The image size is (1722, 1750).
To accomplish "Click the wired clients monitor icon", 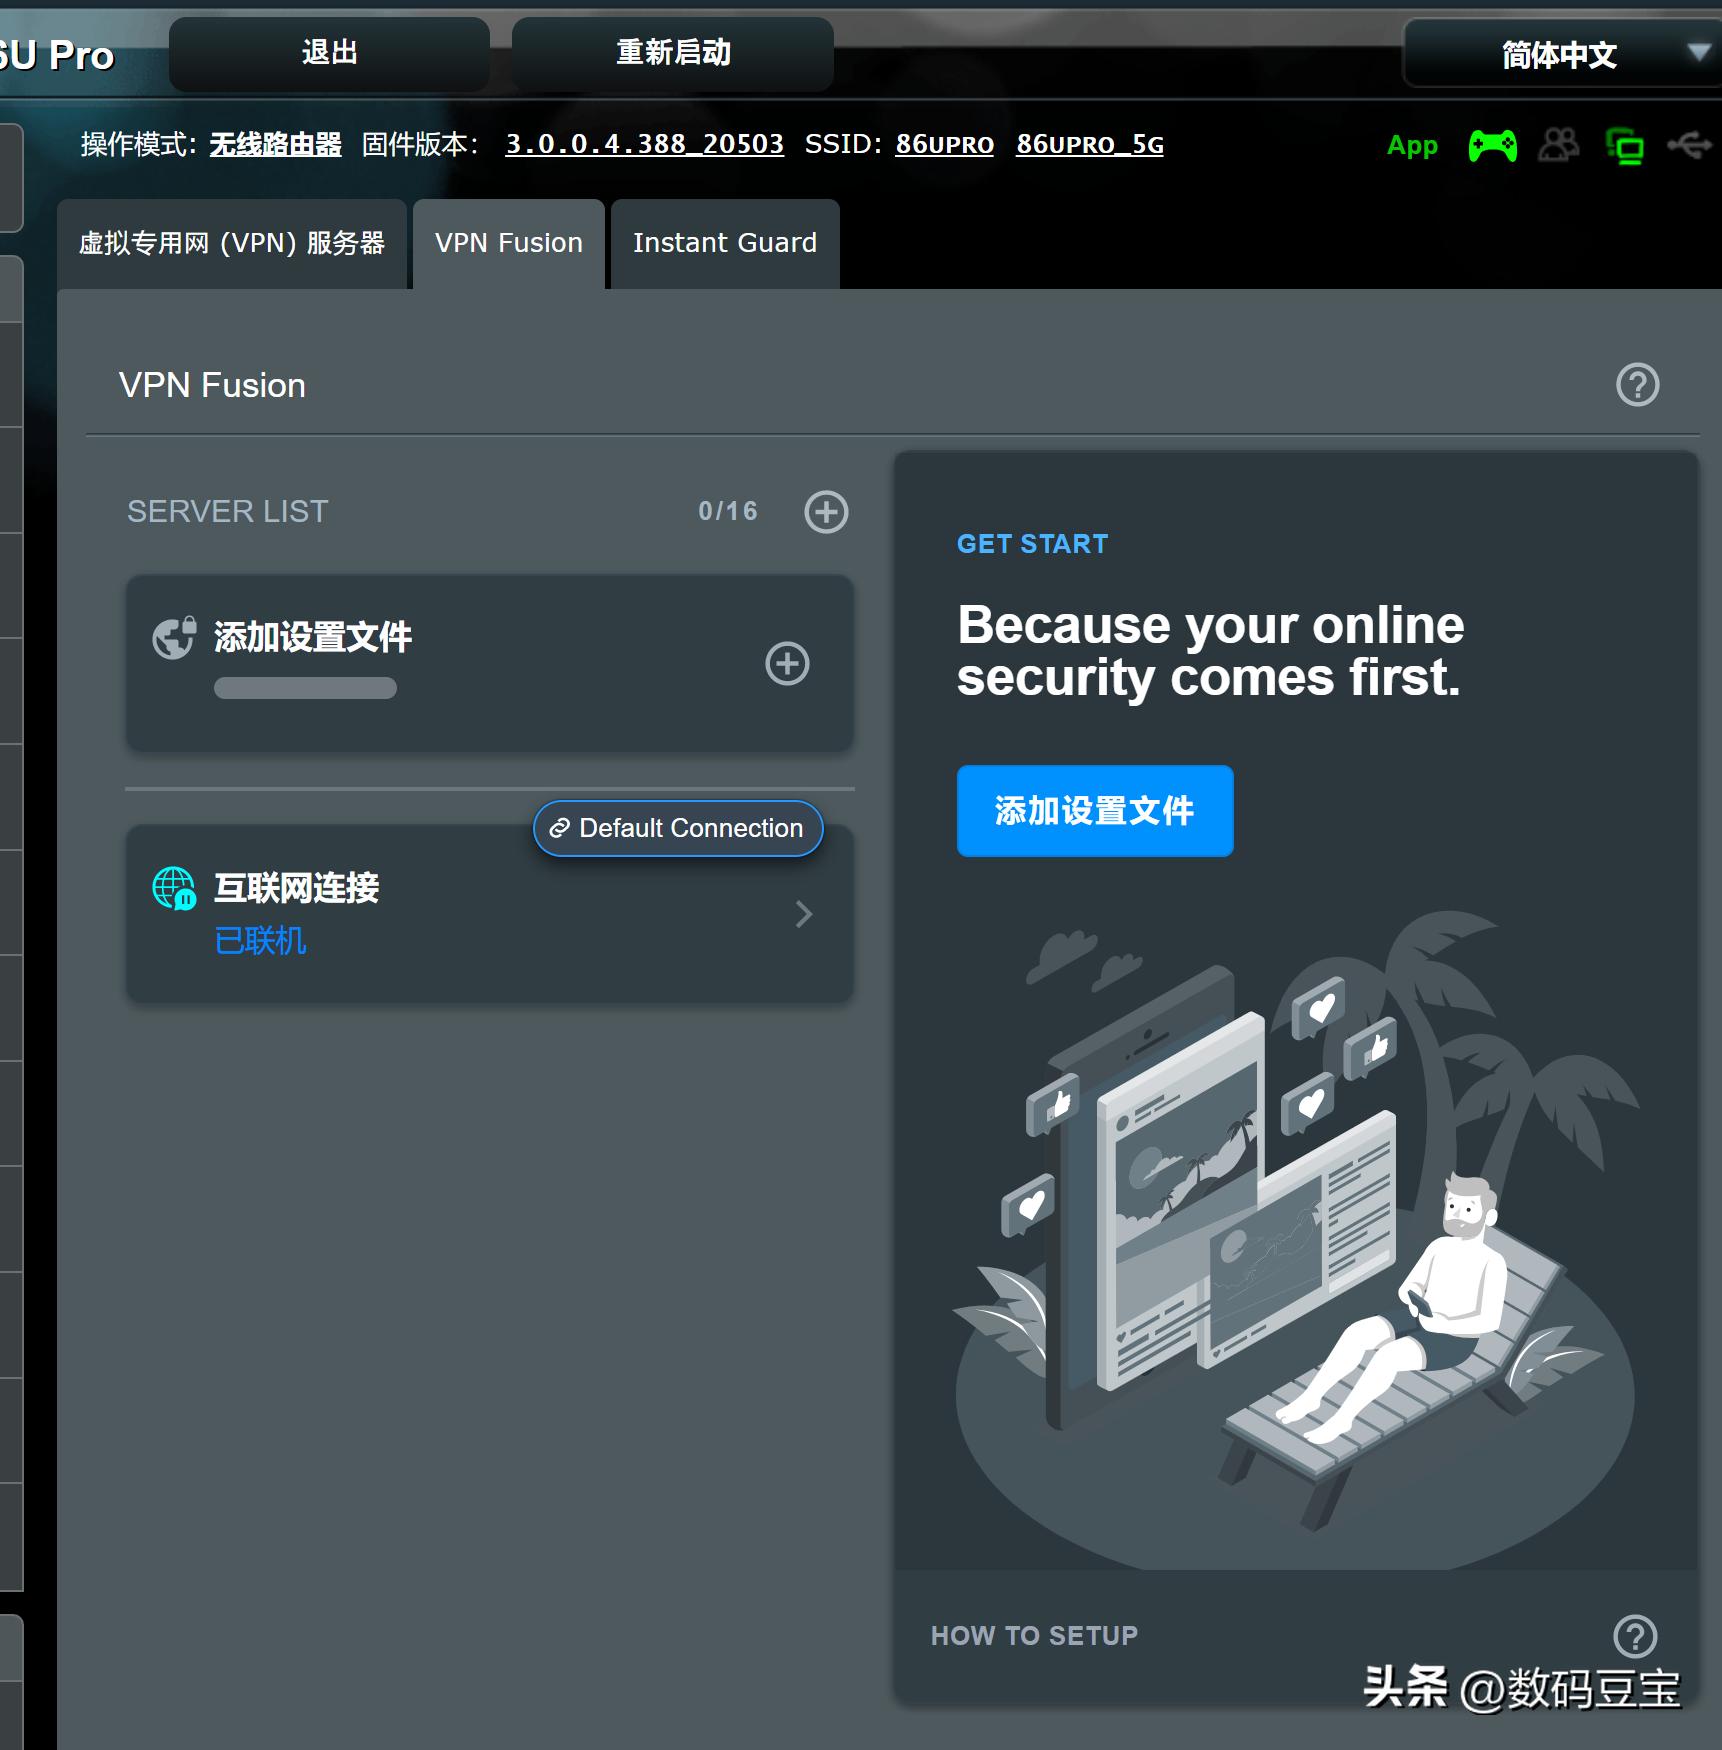I will click(1624, 145).
